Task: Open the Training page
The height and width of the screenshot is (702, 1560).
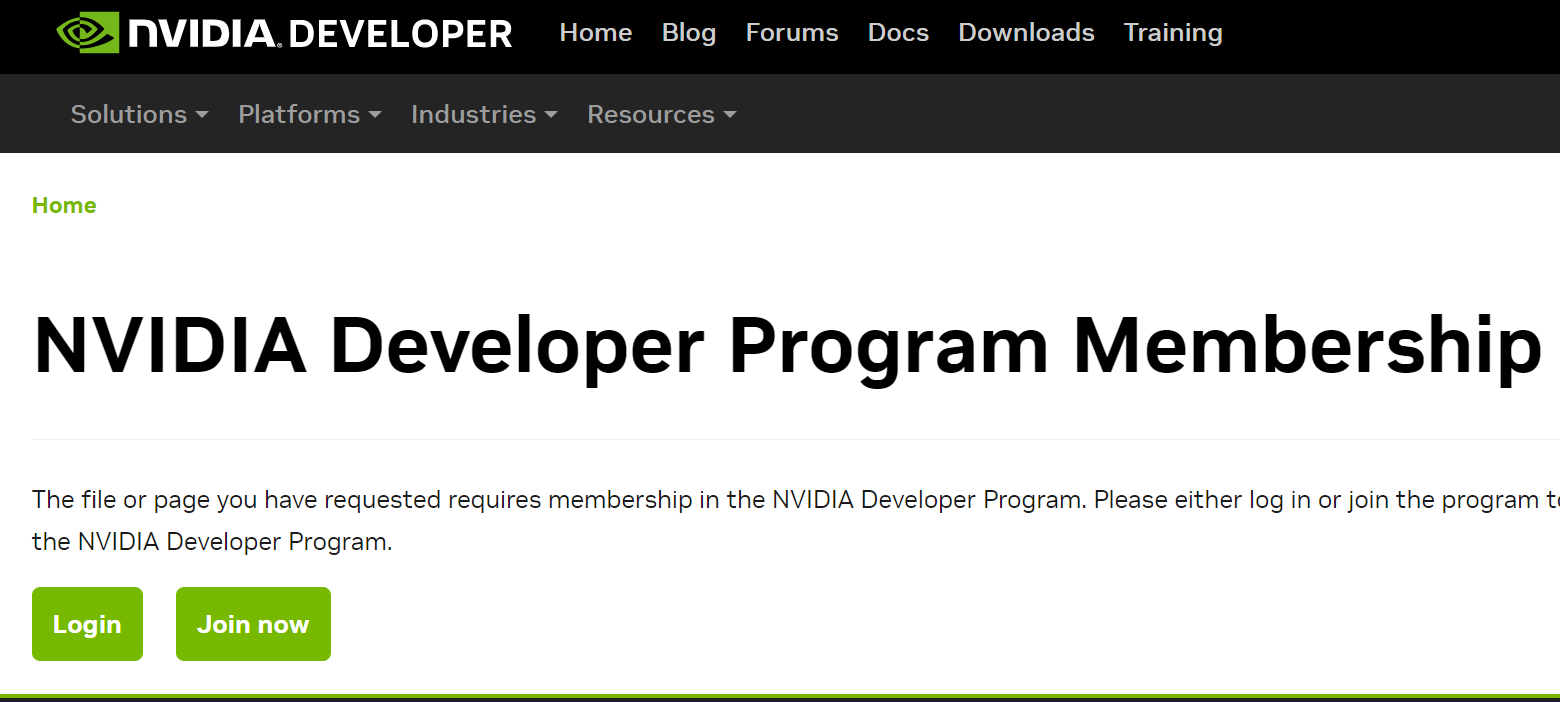Action: tap(1173, 33)
